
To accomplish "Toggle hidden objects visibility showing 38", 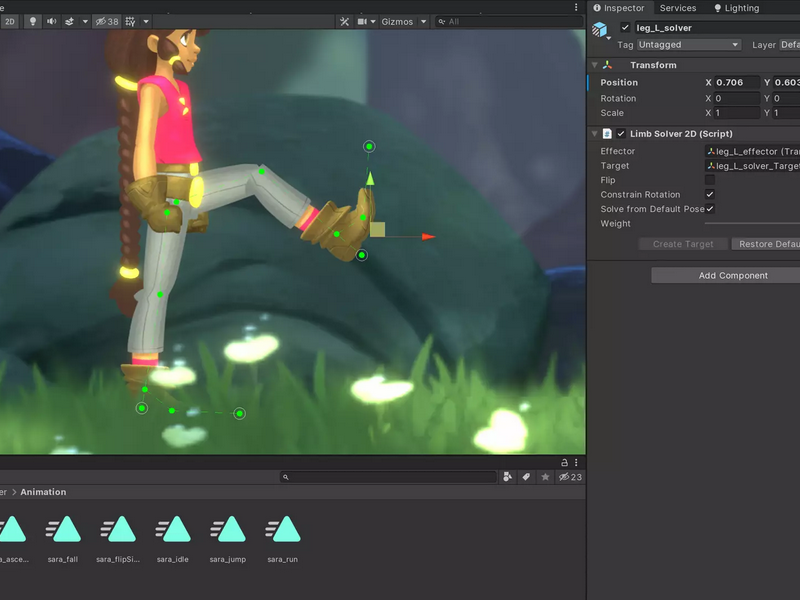I will pyautogui.click(x=107, y=21).
